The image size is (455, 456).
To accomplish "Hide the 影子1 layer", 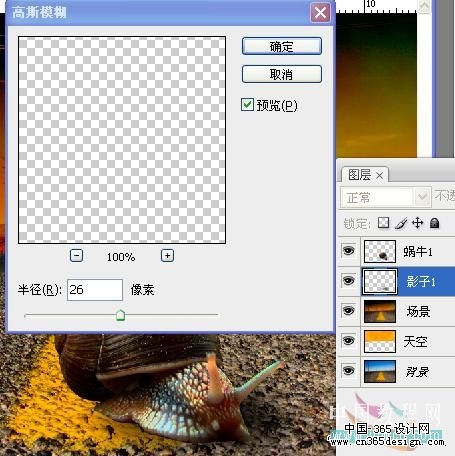I will (x=349, y=281).
